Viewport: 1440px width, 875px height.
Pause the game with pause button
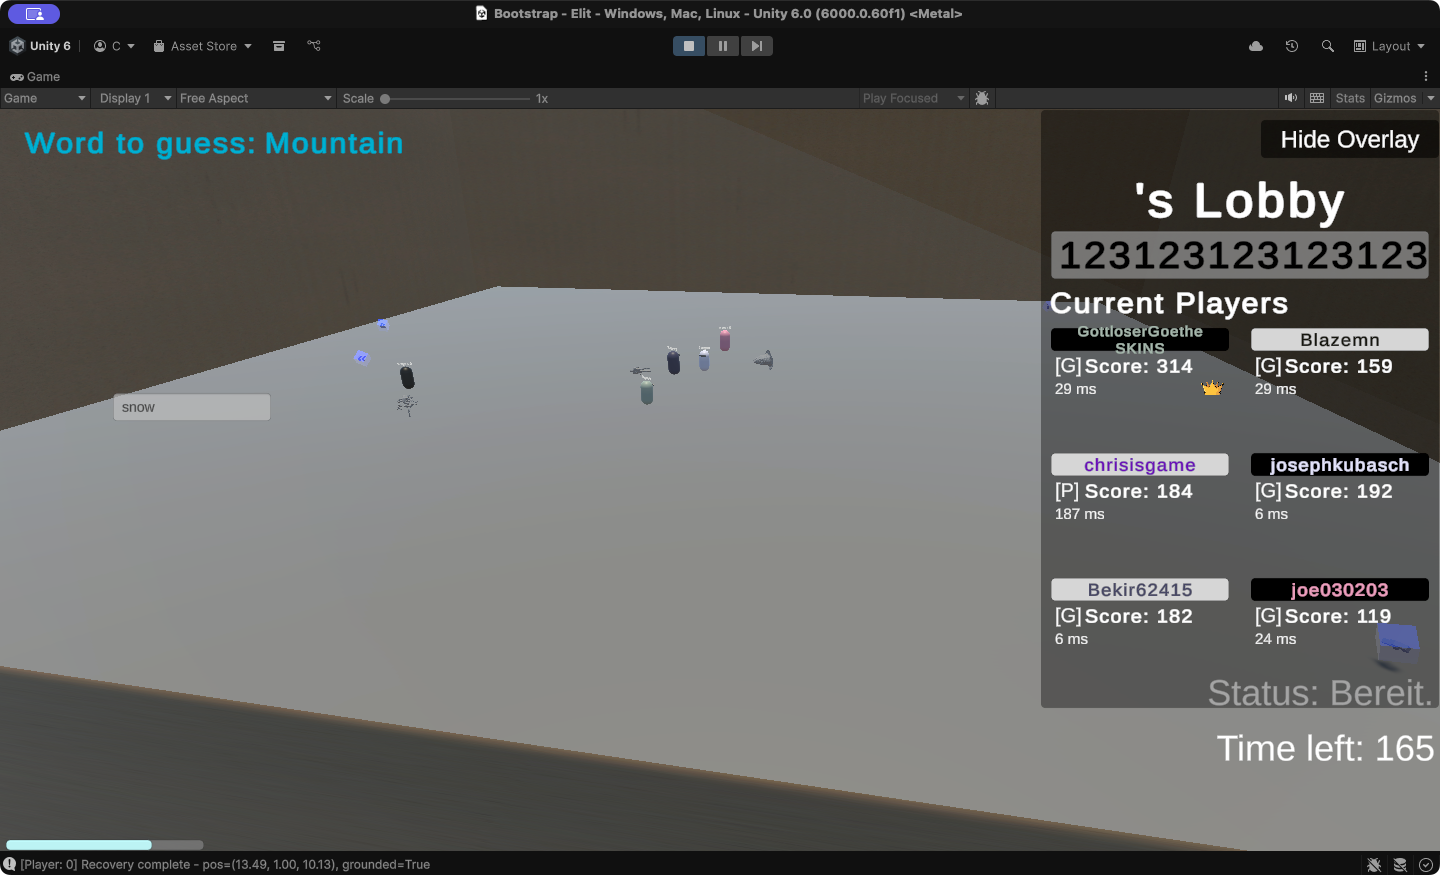click(723, 46)
